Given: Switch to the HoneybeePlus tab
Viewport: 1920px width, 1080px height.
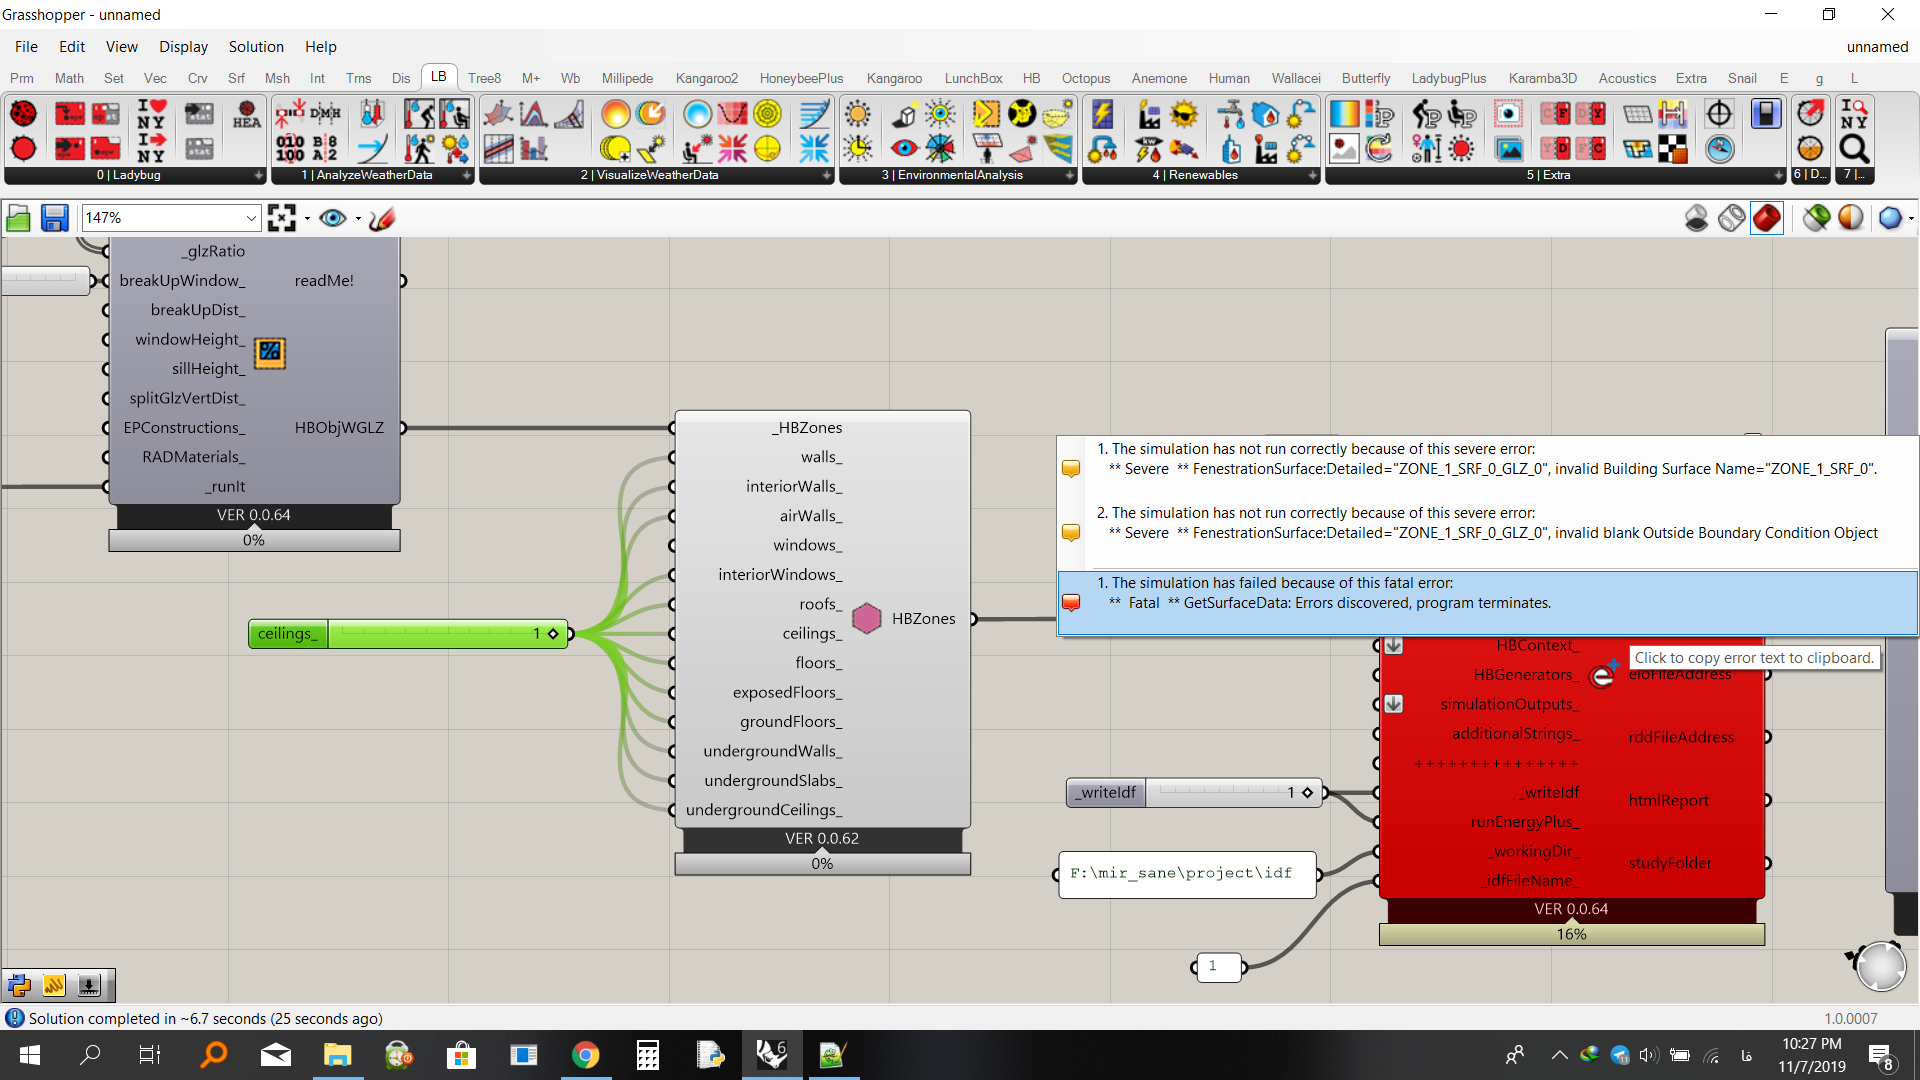Looking at the screenshot, I should pyautogui.click(x=801, y=78).
